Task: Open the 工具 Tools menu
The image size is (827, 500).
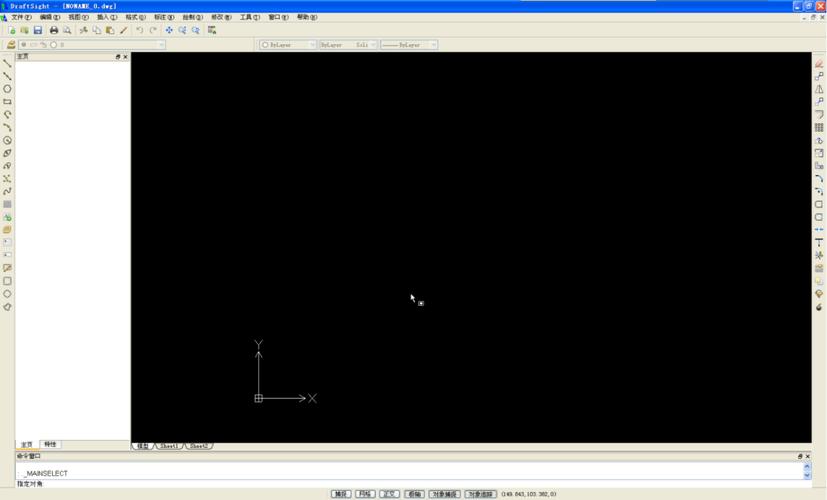Action: (x=249, y=17)
